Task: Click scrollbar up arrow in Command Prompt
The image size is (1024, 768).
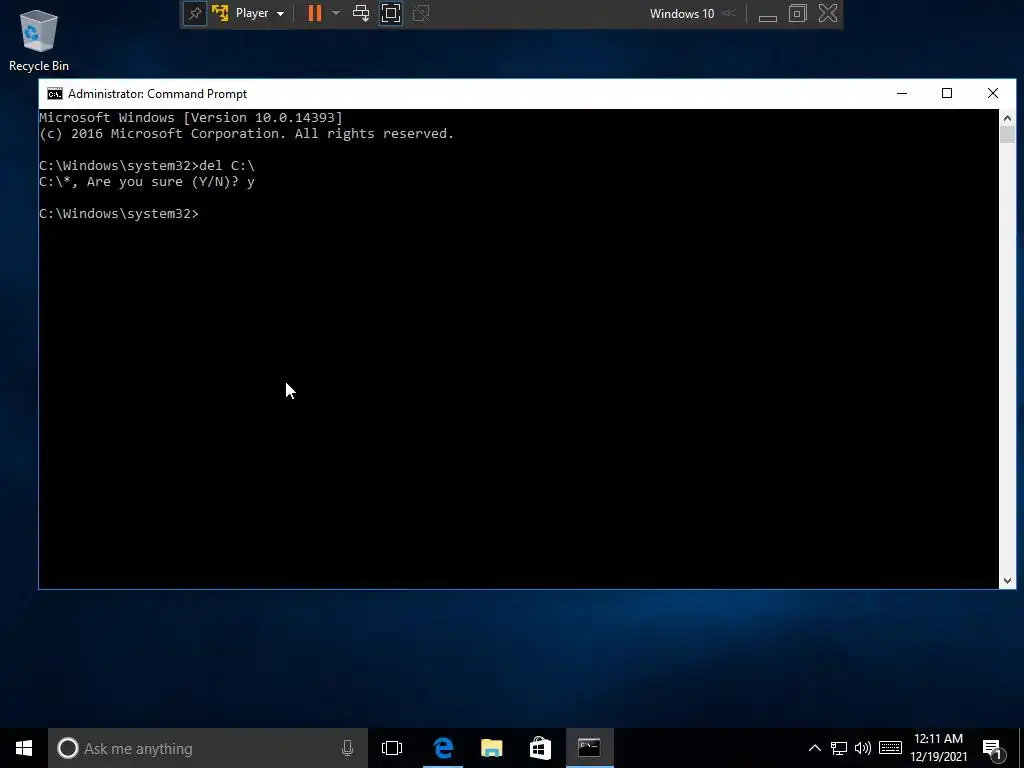Action: point(1007,118)
